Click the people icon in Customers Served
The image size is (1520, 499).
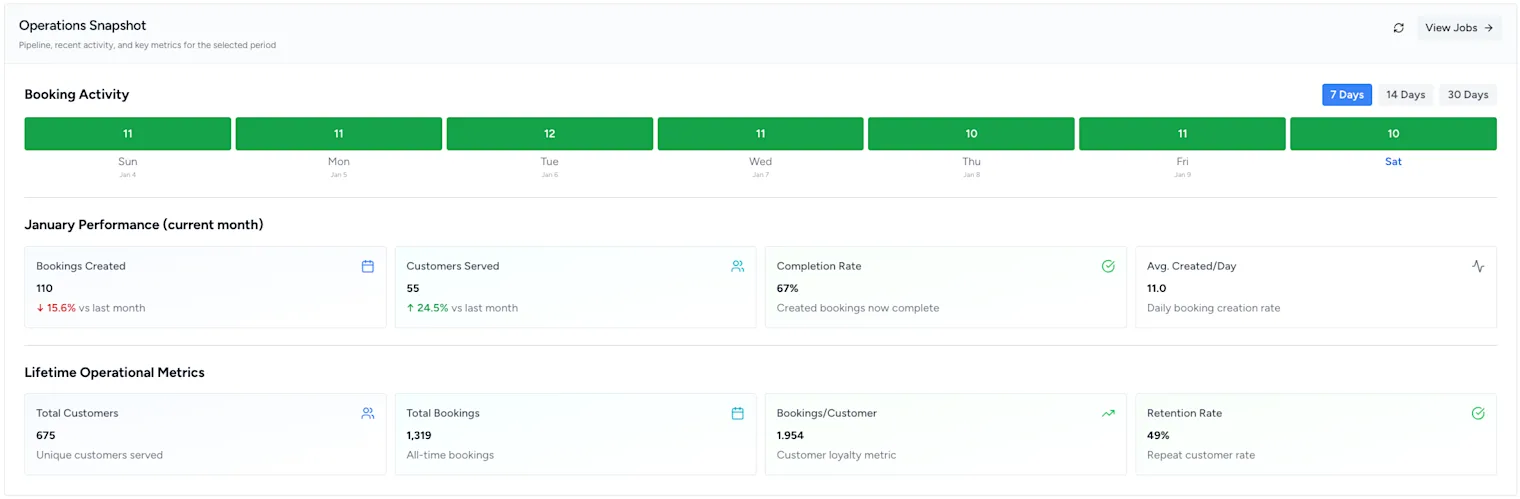(x=738, y=266)
